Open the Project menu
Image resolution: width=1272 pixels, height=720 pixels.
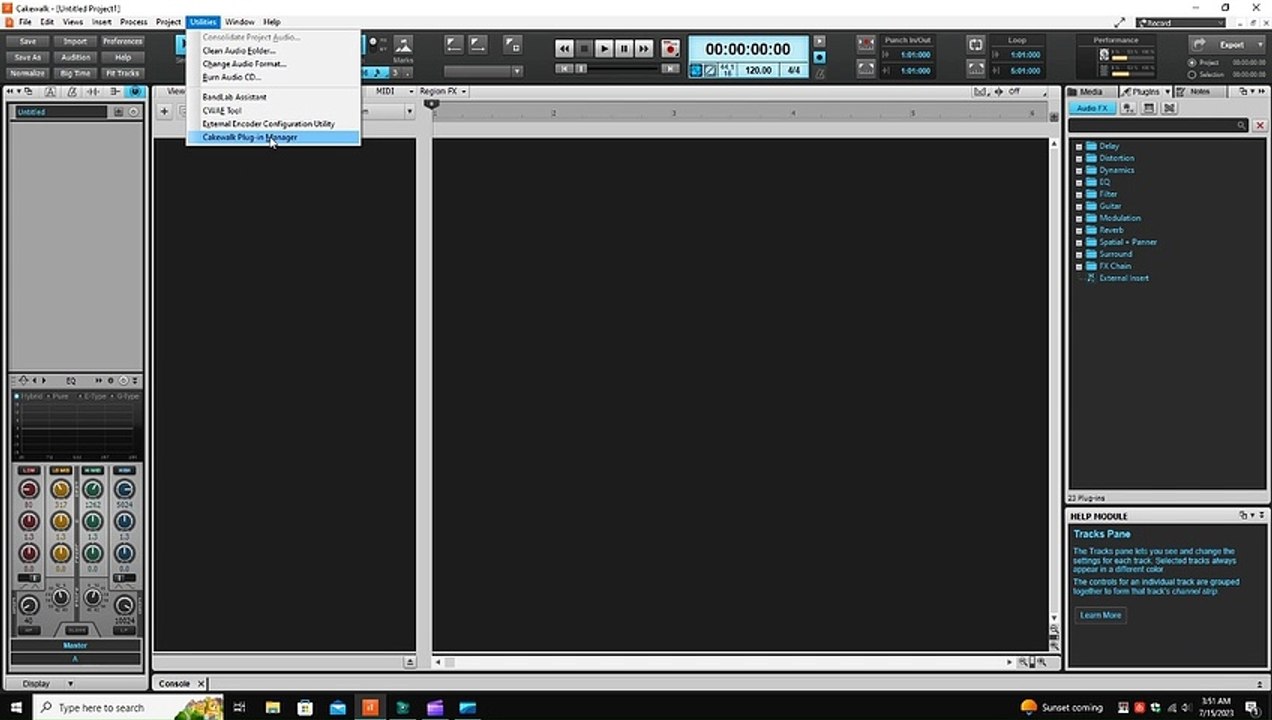[x=168, y=21]
